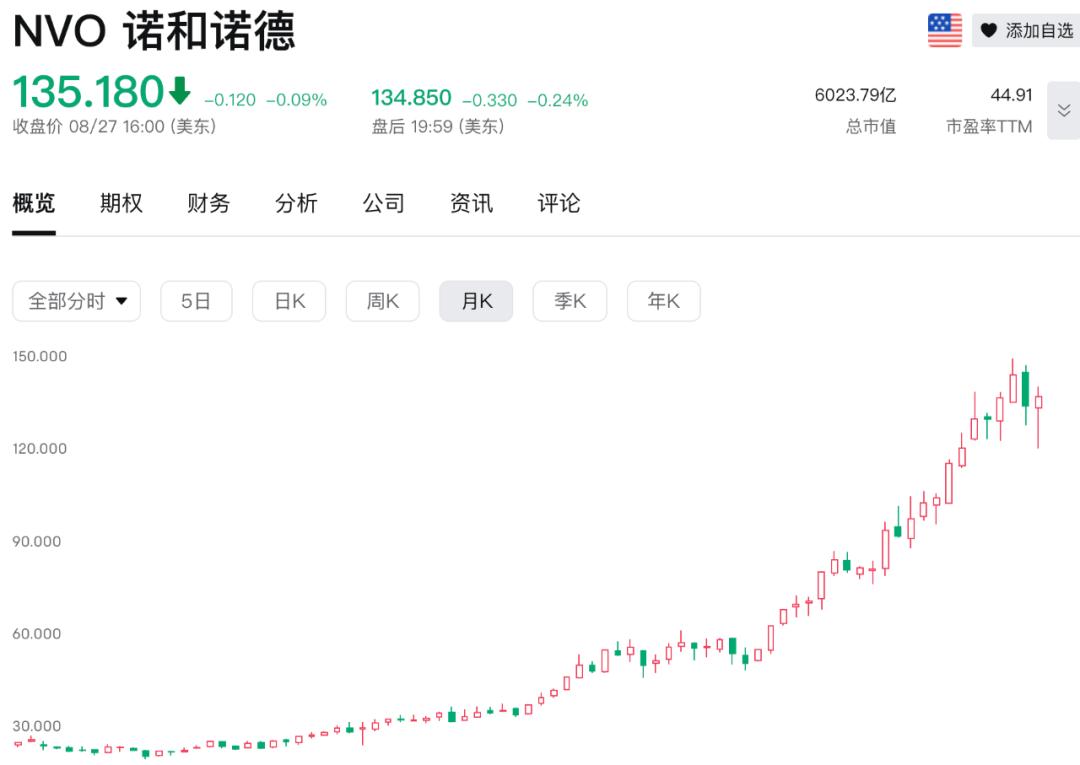This screenshot has height=765, width=1080.
Task: Select the 季K chart
Action: tap(570, 301)
